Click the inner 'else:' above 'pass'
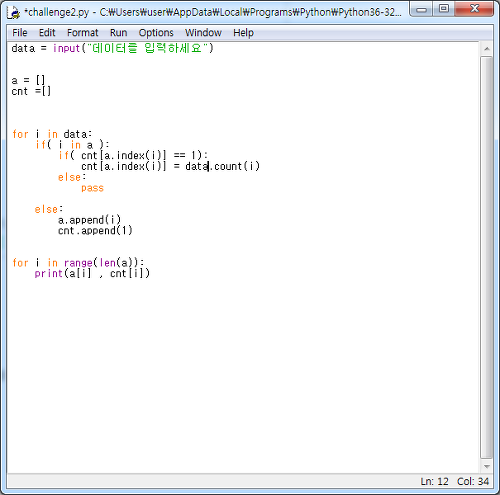The width and height of the screenshot is (500, 495). coord(72,177)
